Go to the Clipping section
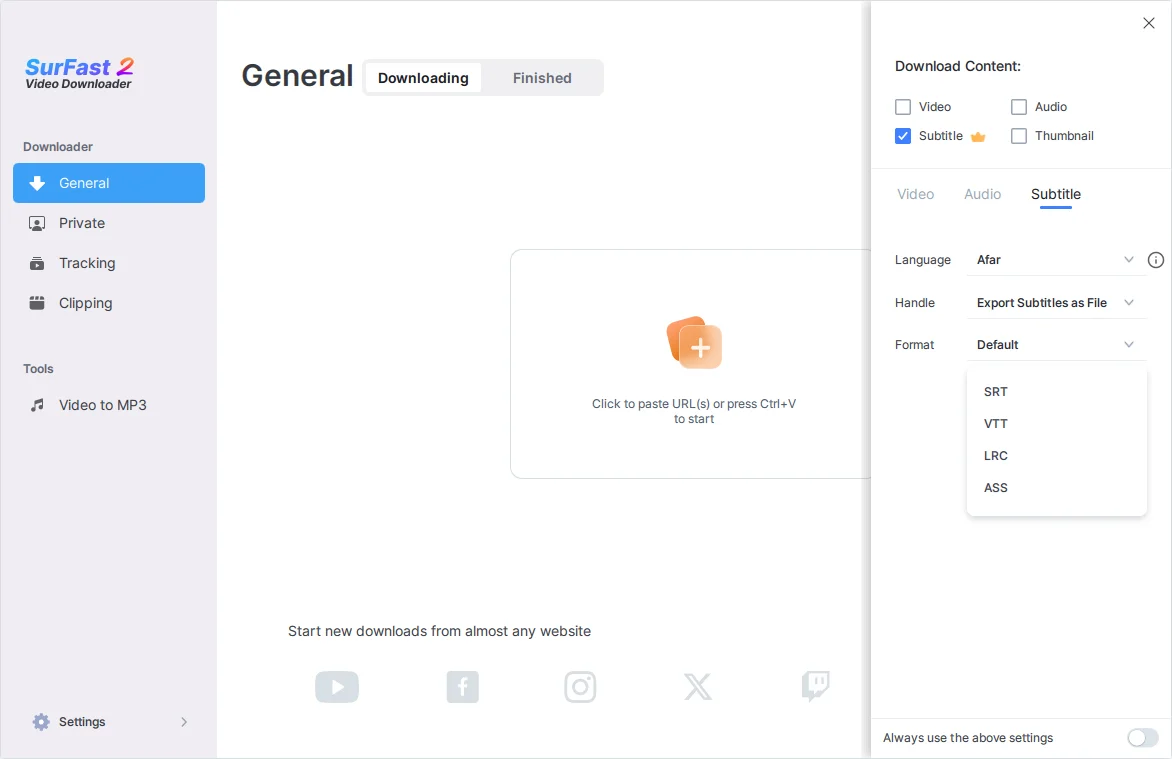This screenshot has height=759, width=1172. point(109,303)
